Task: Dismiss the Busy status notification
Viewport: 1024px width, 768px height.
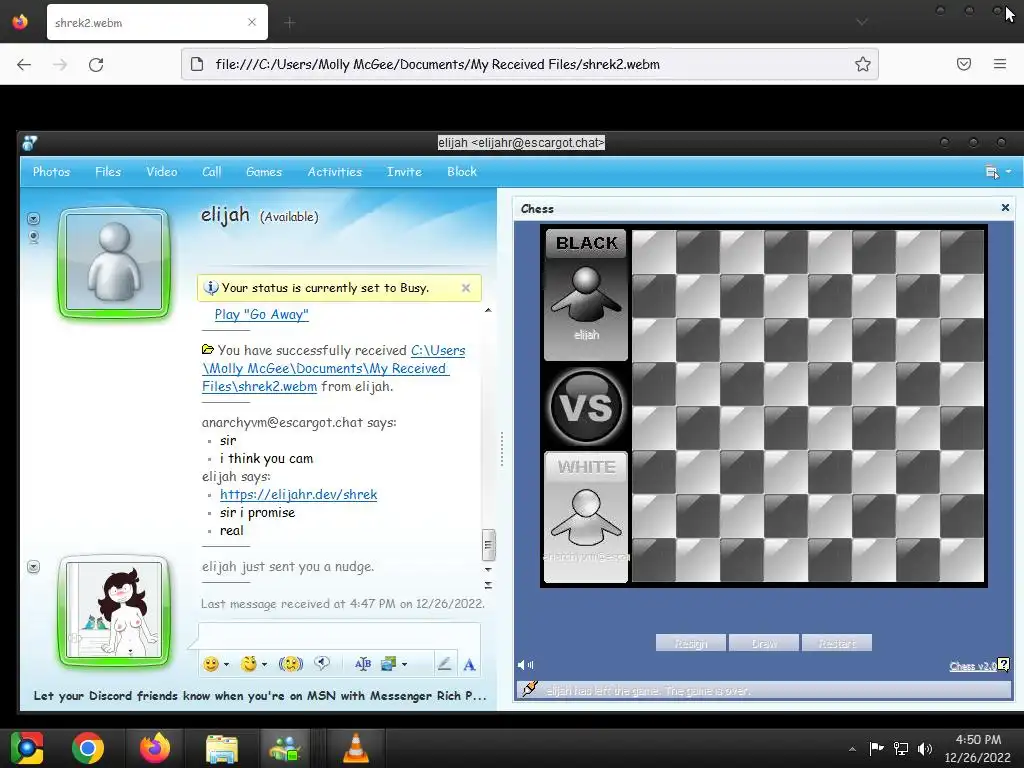Action: point(466,287)
